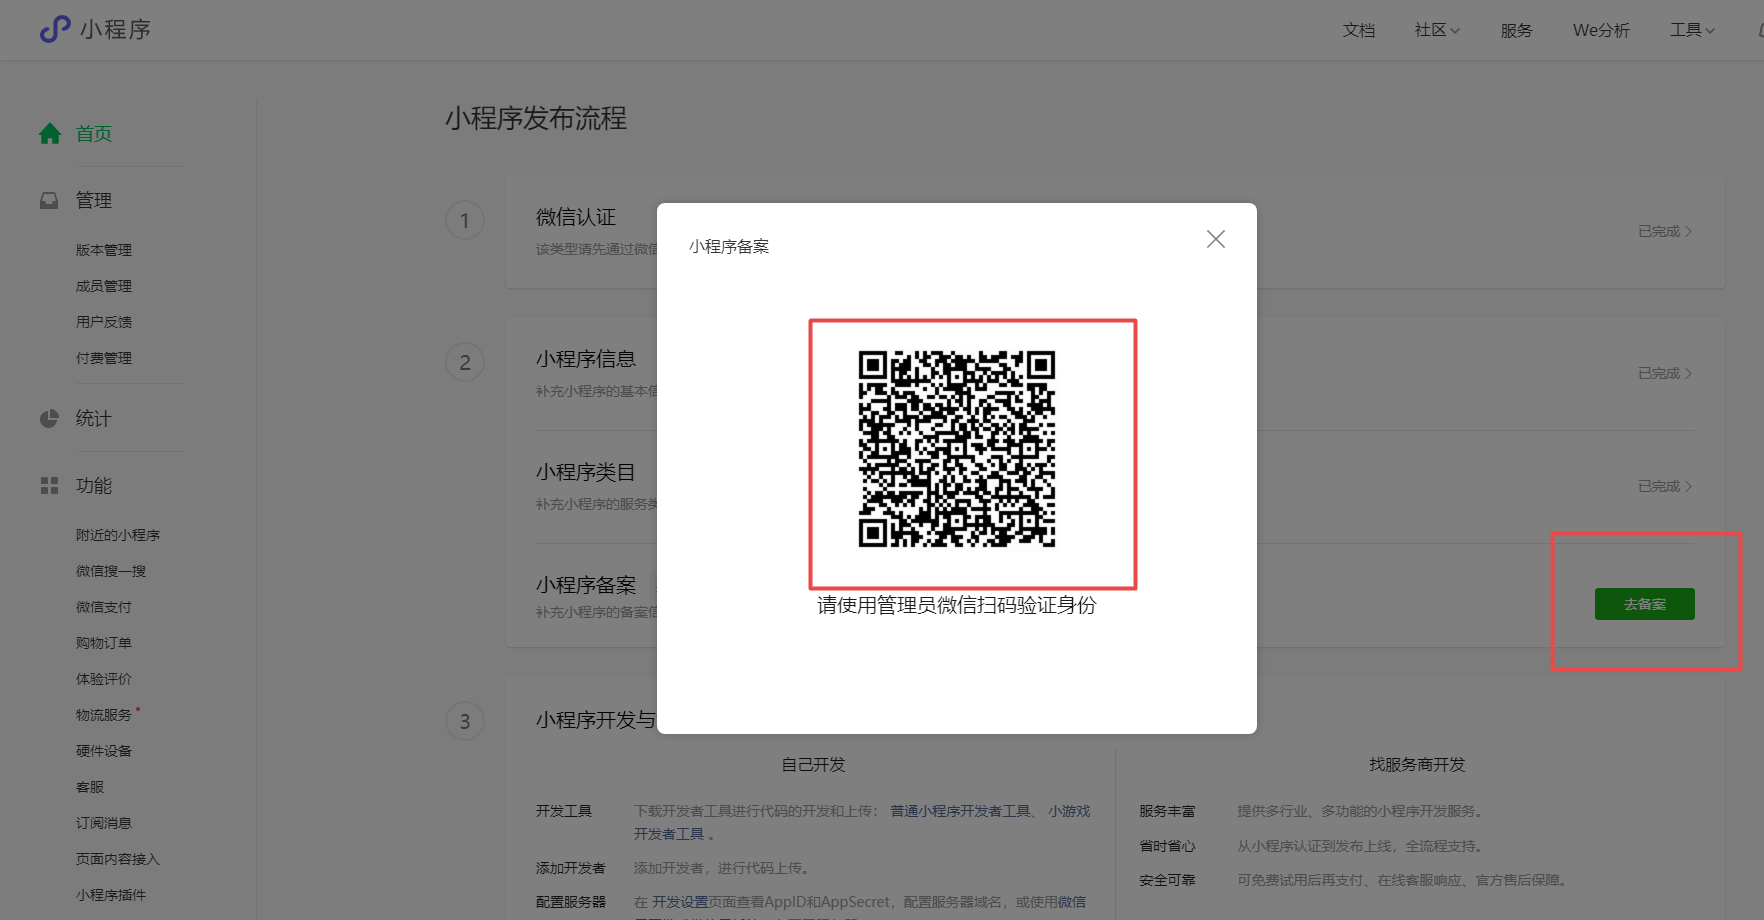Open 文档 in the top navigation
Screen dimensions: 1764x920
(x=1359, y=30)
